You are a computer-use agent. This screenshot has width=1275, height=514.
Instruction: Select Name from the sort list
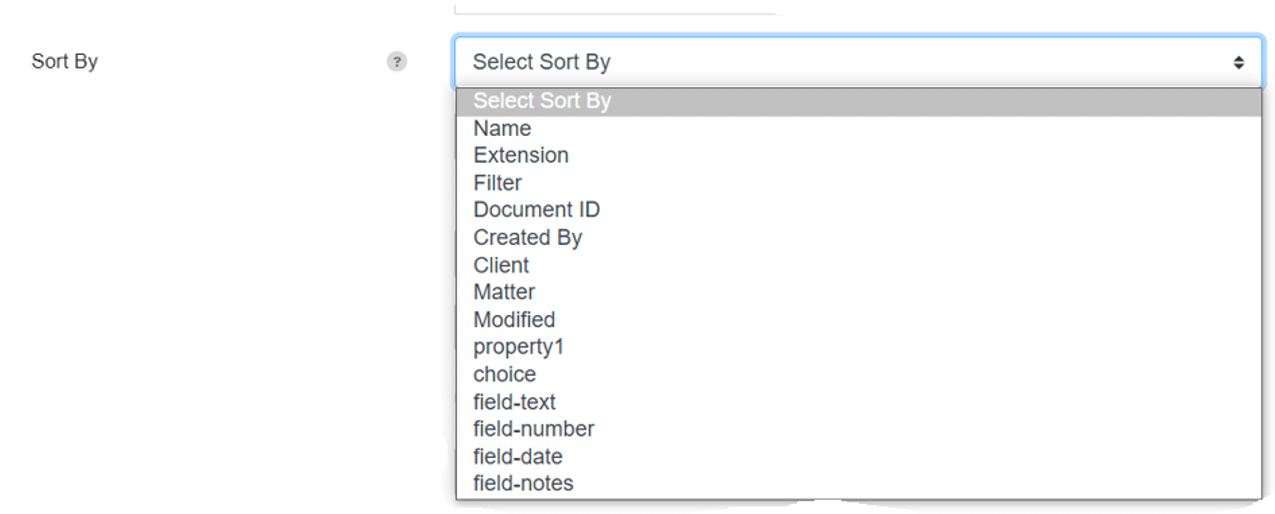(x=858, y=128)
